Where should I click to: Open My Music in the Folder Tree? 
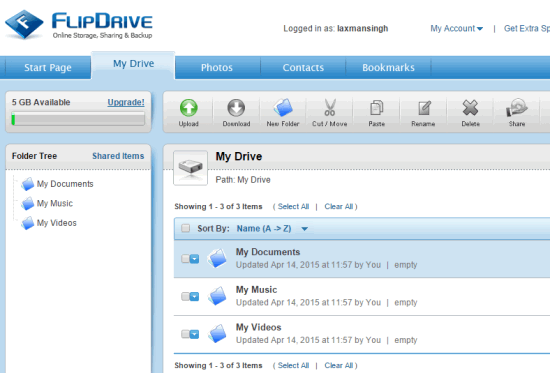(x=55, y=204)
